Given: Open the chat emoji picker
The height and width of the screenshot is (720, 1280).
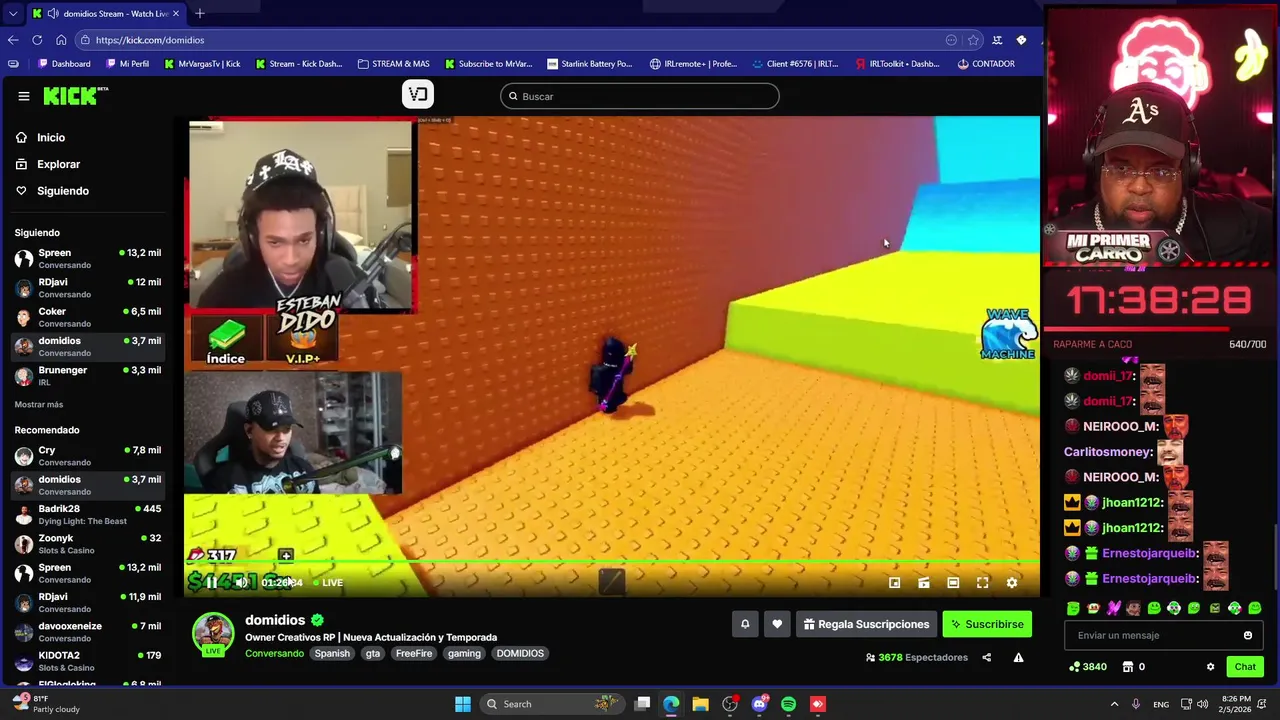Looking at the screenshot, I should point(1248,635).
